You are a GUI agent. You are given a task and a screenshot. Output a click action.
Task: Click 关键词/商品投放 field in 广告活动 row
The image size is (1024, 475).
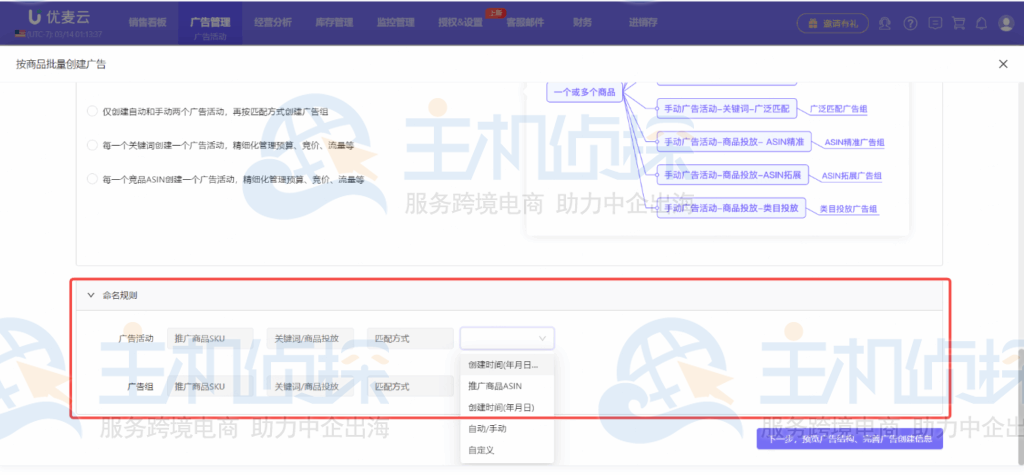pyautogui.click(x=310, y=338)
